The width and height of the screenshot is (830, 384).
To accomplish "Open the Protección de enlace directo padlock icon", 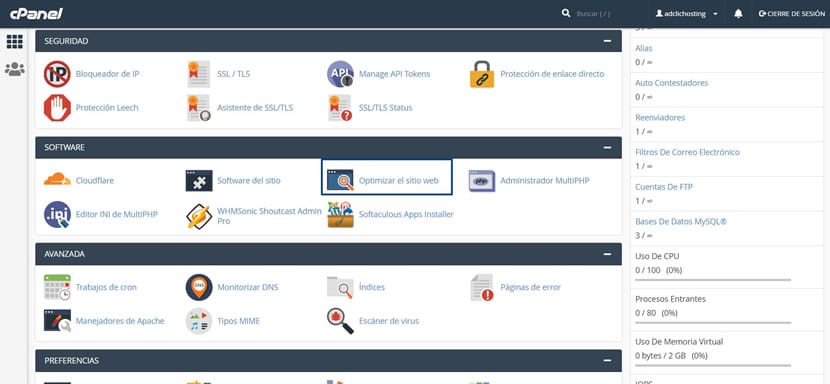I will pos(482,74).
